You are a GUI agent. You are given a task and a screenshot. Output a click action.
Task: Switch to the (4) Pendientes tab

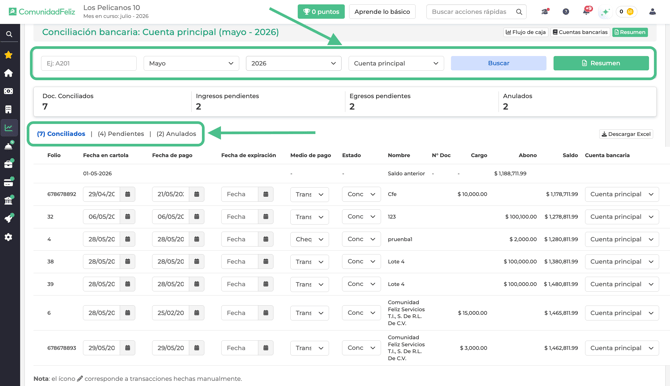click(121, 134)
